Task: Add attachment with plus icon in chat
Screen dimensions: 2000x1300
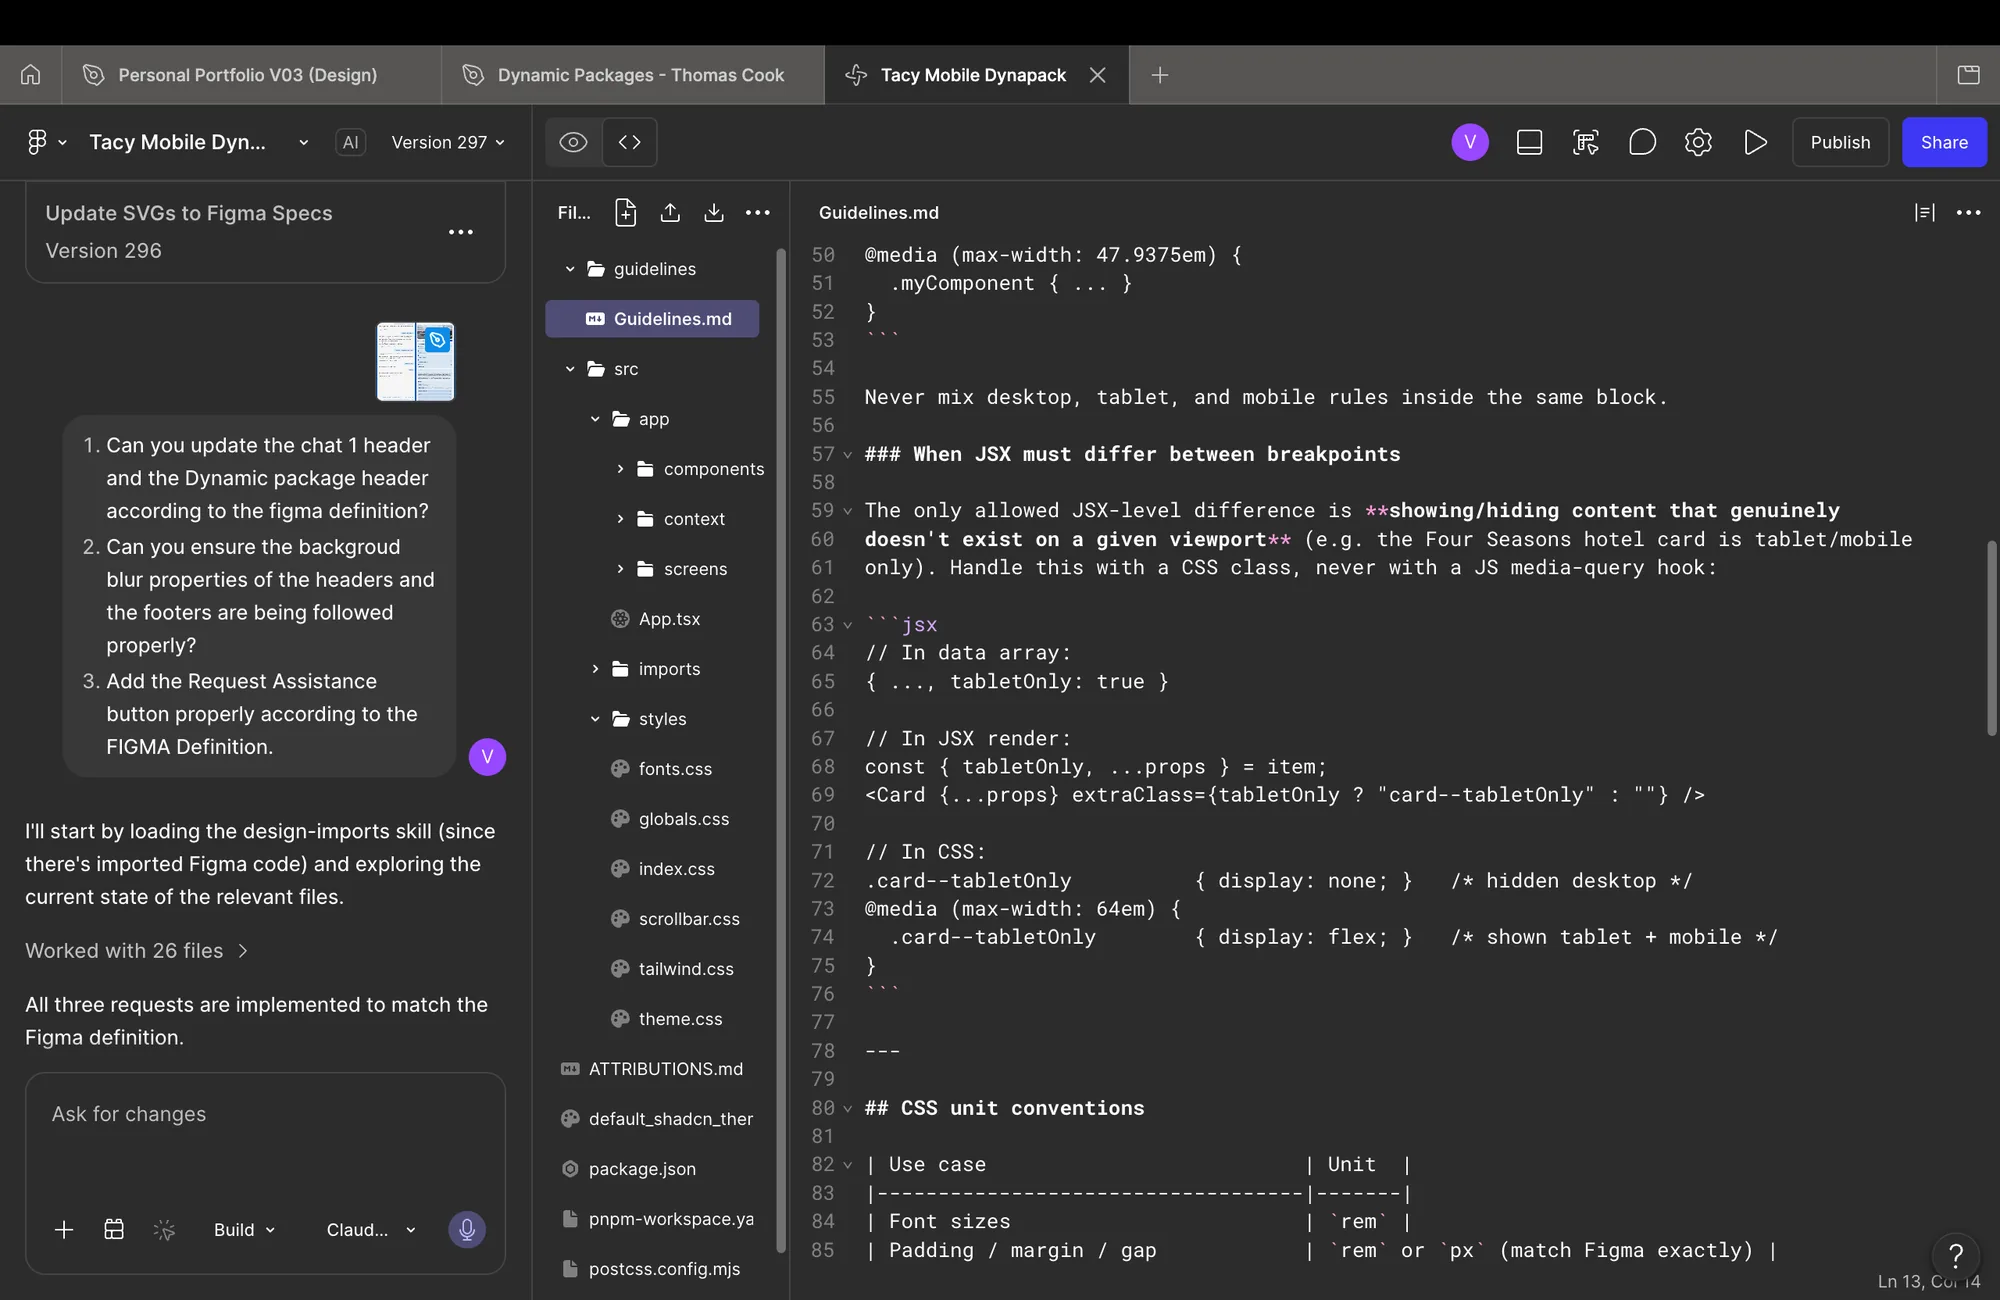Action: tap(64, 1230)
